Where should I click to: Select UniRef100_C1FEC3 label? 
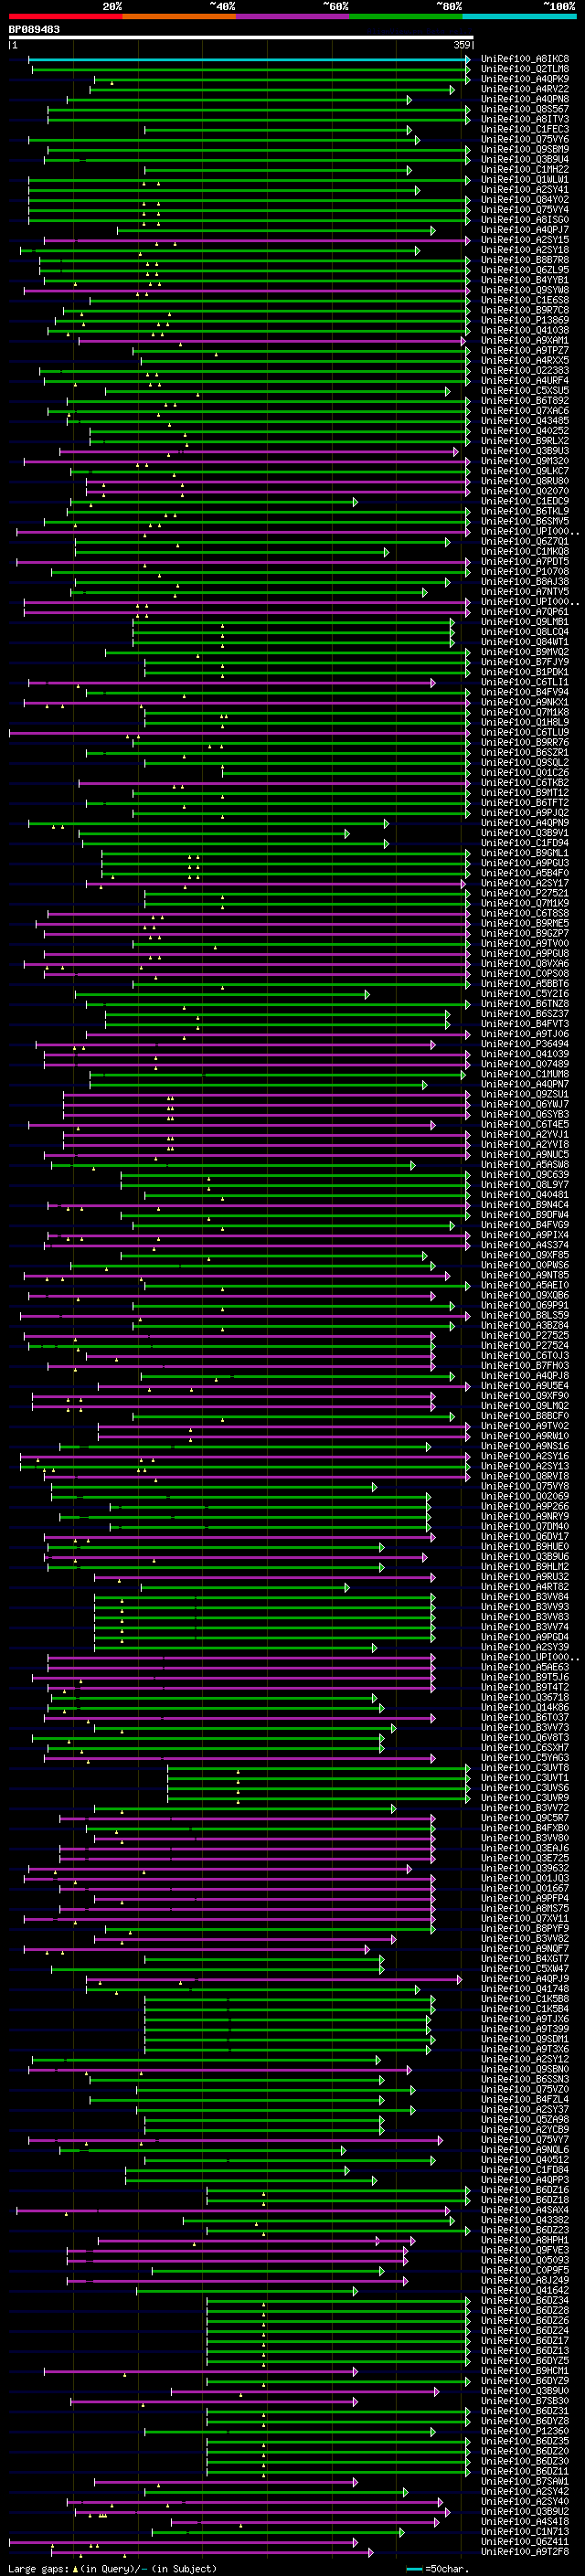pyautogui.click(x=525, y=129)
